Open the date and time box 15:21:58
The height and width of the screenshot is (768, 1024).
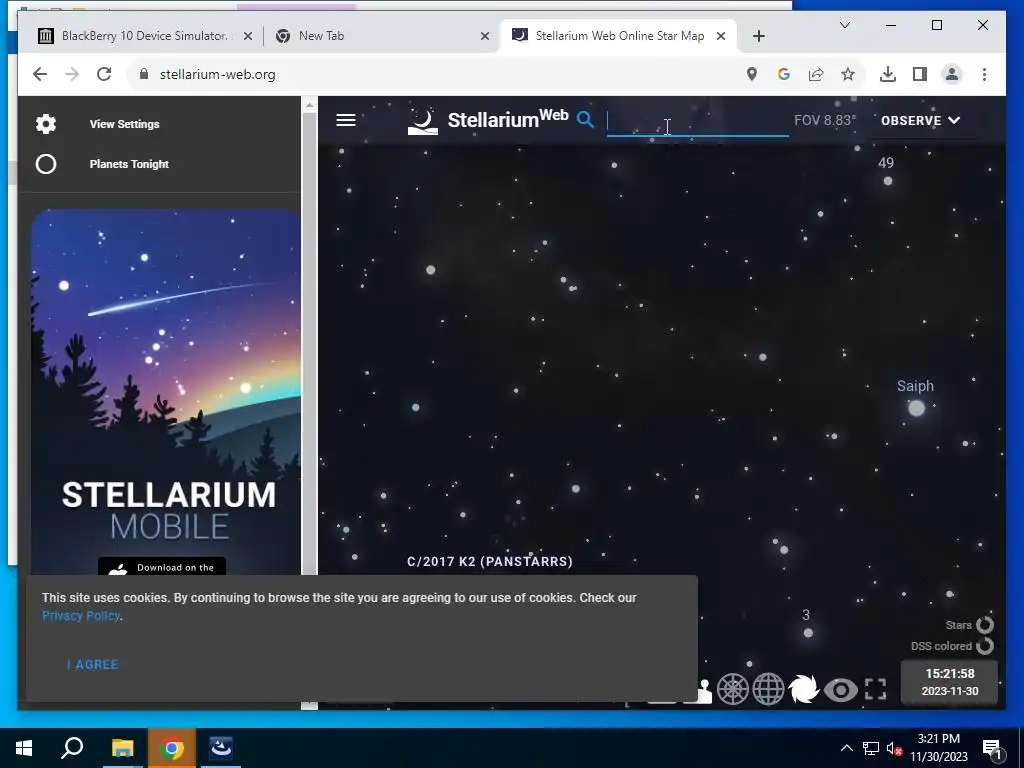pos(950,682)
